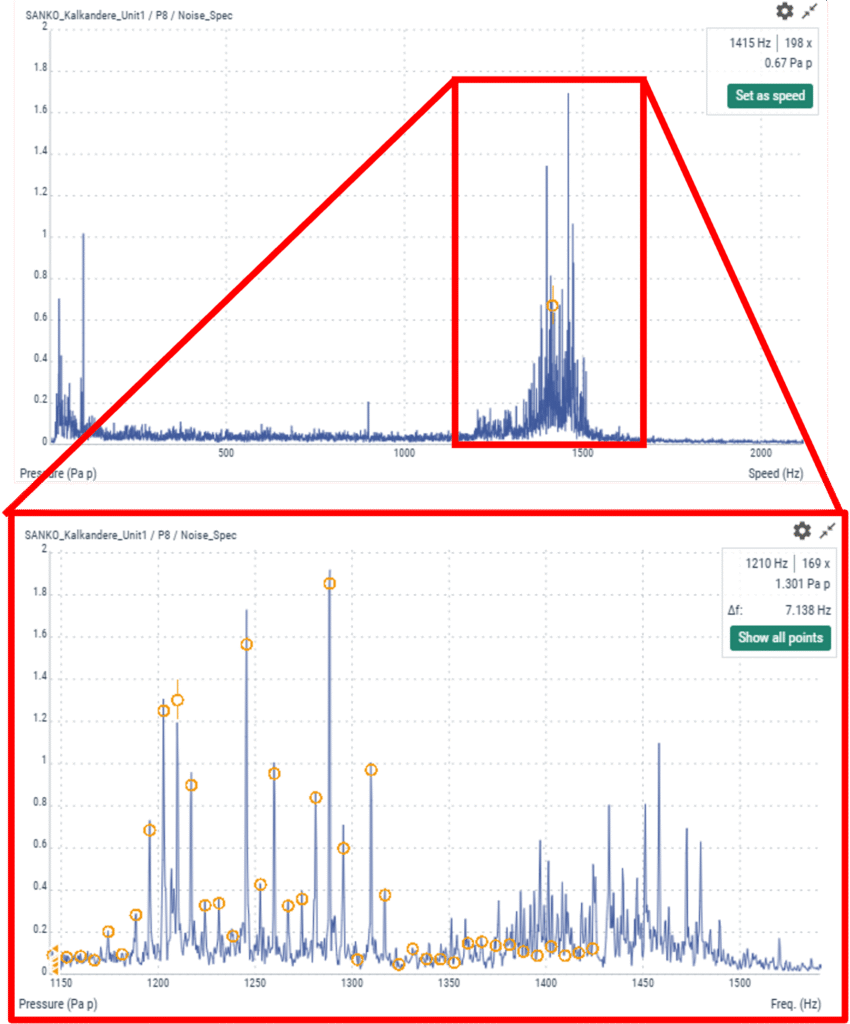Image resolution: width=850 pixels, height=1024 pixels.
Task: Select the peak marker near 1245 Hz
Action: click(x=247, y=645)
